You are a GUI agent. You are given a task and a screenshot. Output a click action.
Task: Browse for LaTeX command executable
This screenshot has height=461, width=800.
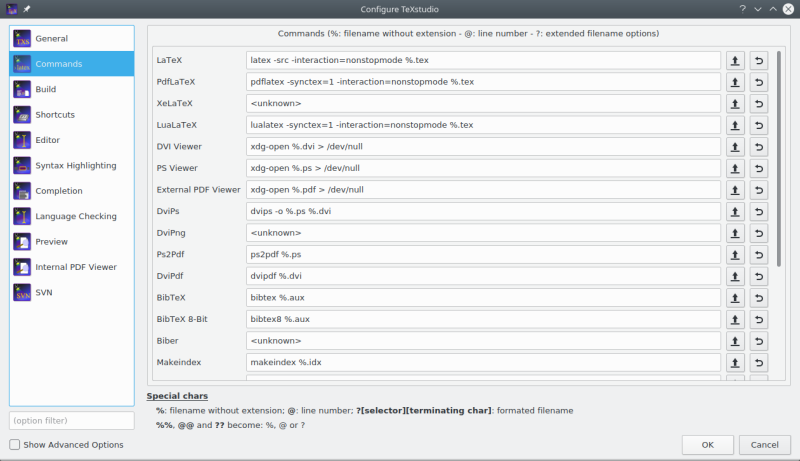tap(735, 61)
